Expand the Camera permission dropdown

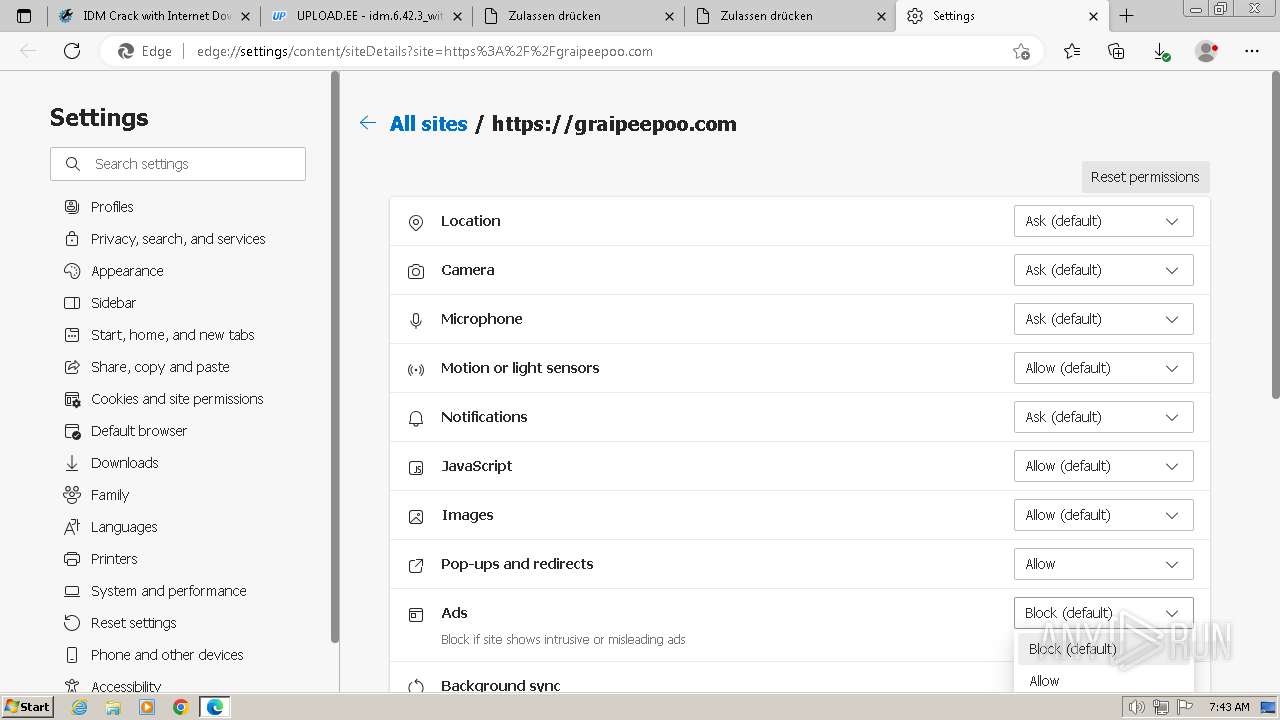[1103, 270]
